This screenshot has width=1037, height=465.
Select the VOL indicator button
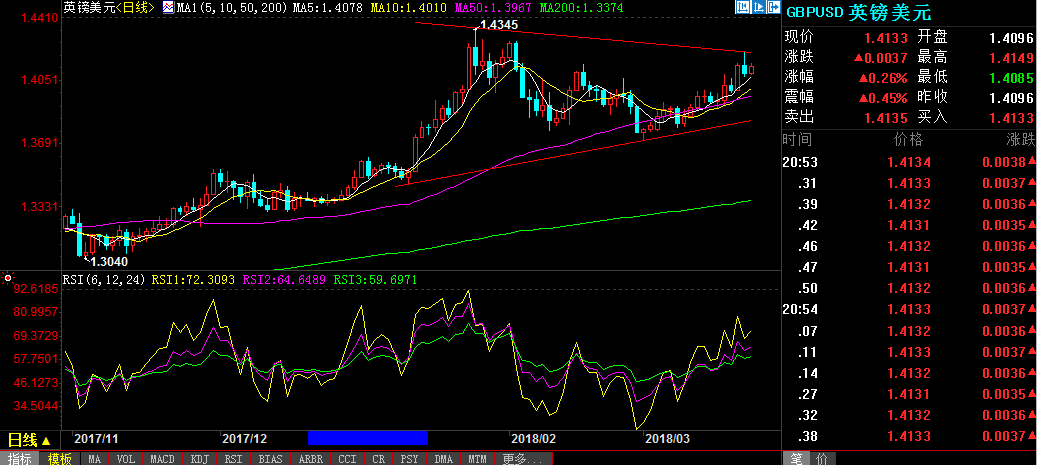point(126,458)
